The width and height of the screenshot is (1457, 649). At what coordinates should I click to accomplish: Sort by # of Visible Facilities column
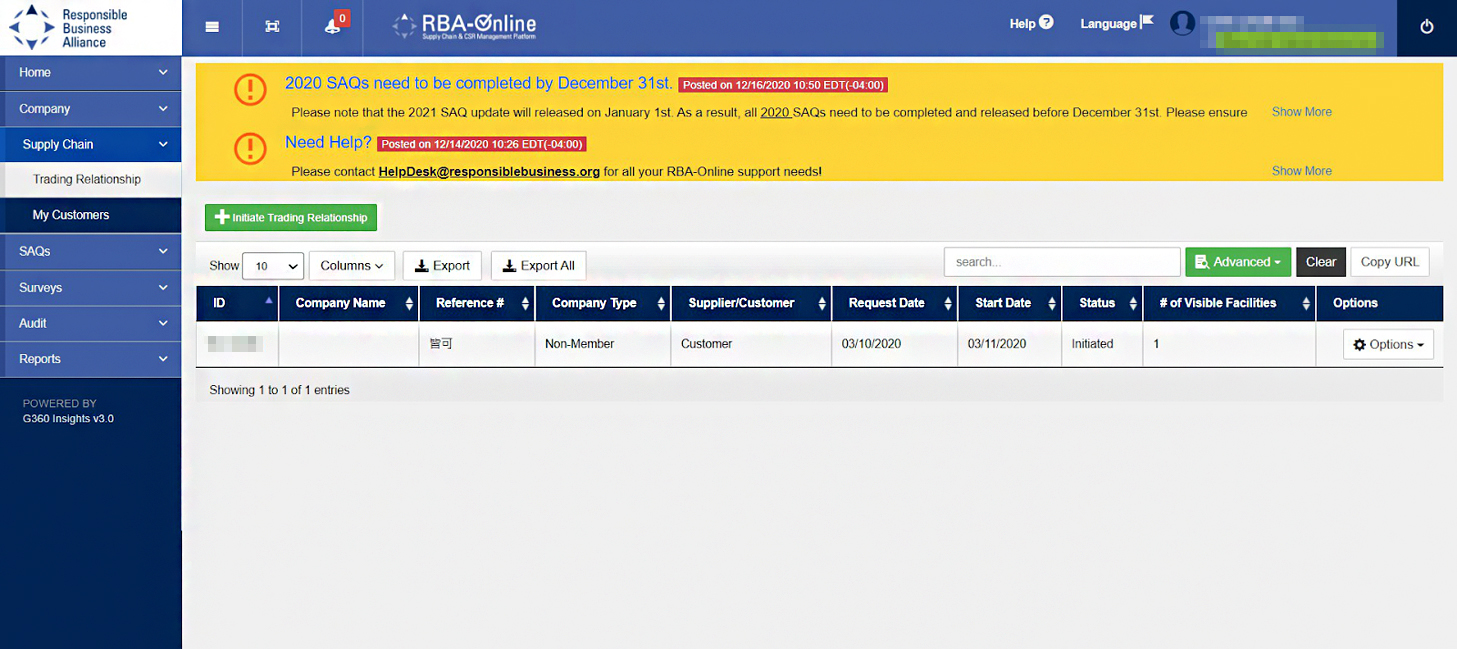tap(1230, 303)
